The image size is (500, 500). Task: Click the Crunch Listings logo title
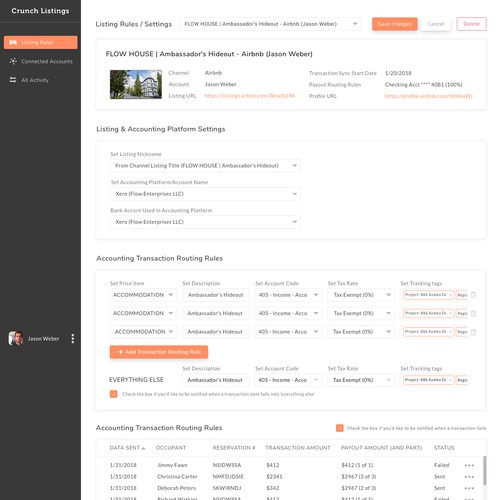40,11
